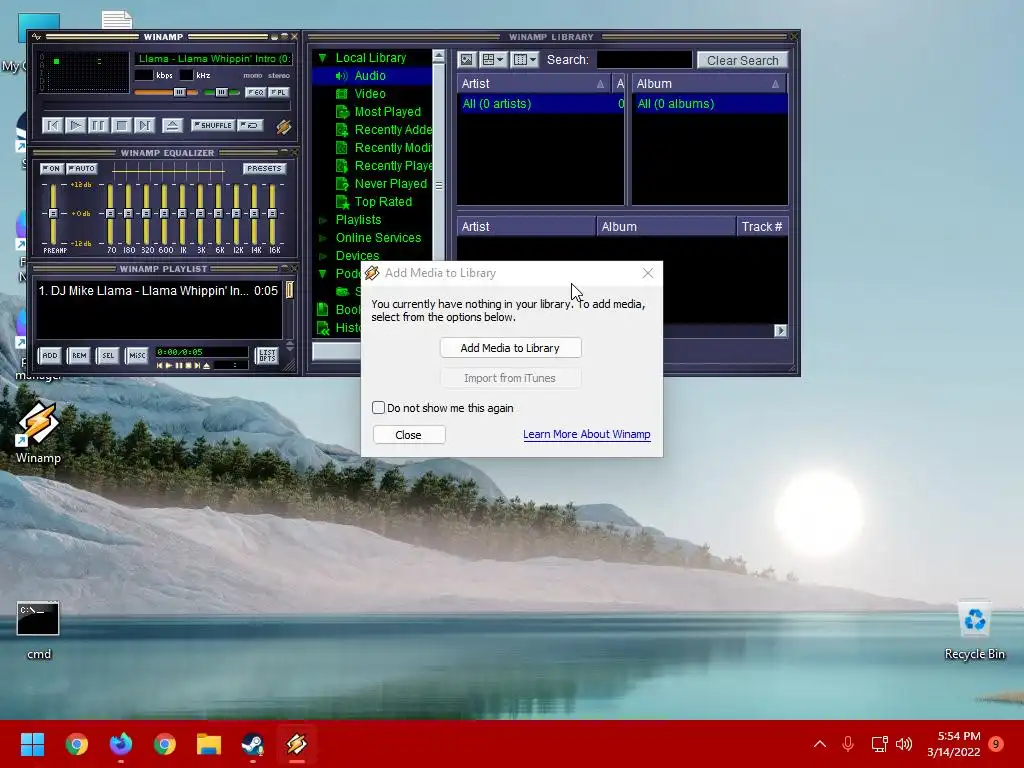Click the 16K equalizer band slider
Screen dimensions: 1024x768
coord(272,214)
